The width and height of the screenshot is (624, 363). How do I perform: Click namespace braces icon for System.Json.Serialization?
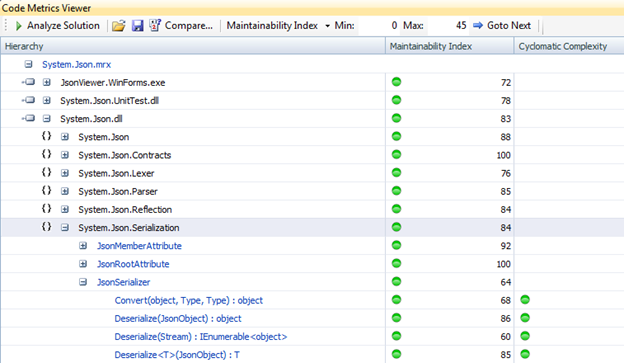point(47,227)
